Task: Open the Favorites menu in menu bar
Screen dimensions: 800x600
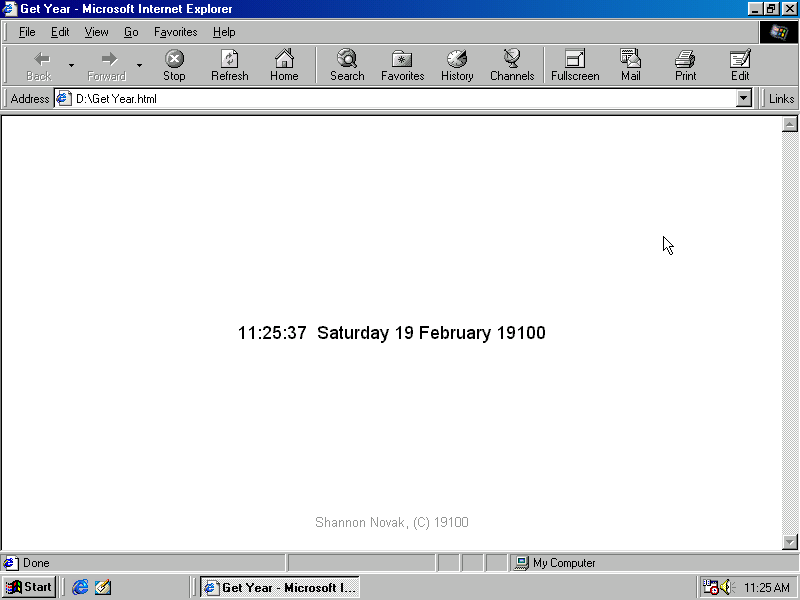Action: click(x=176, y=32)
